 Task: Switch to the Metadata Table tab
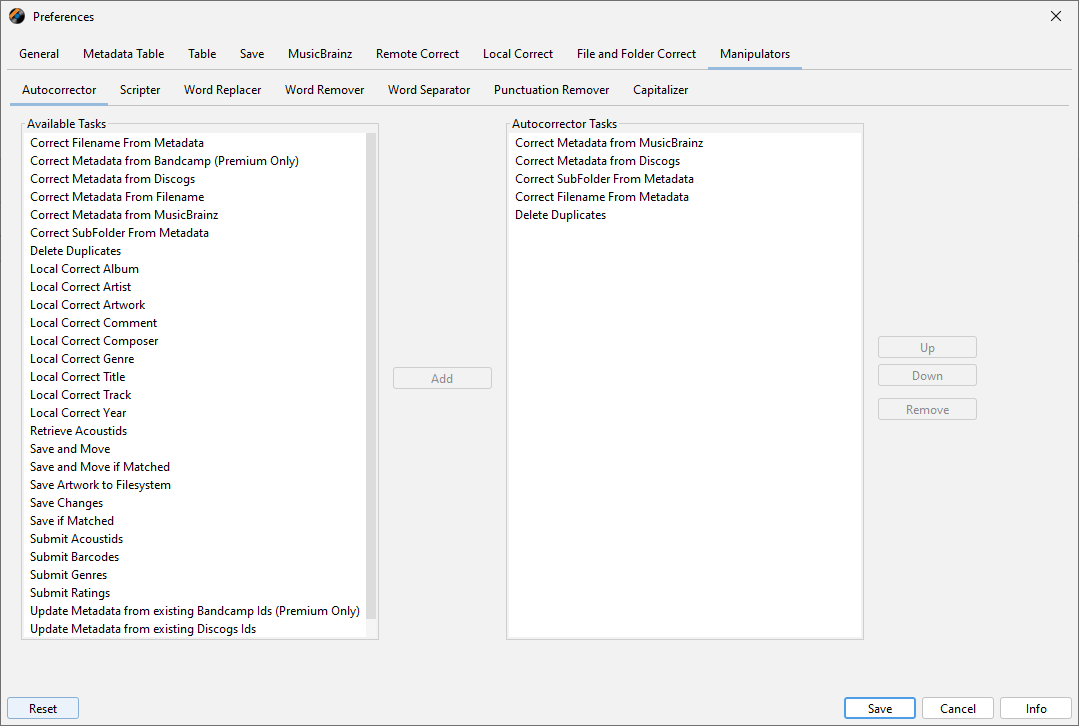click(124, 54)
